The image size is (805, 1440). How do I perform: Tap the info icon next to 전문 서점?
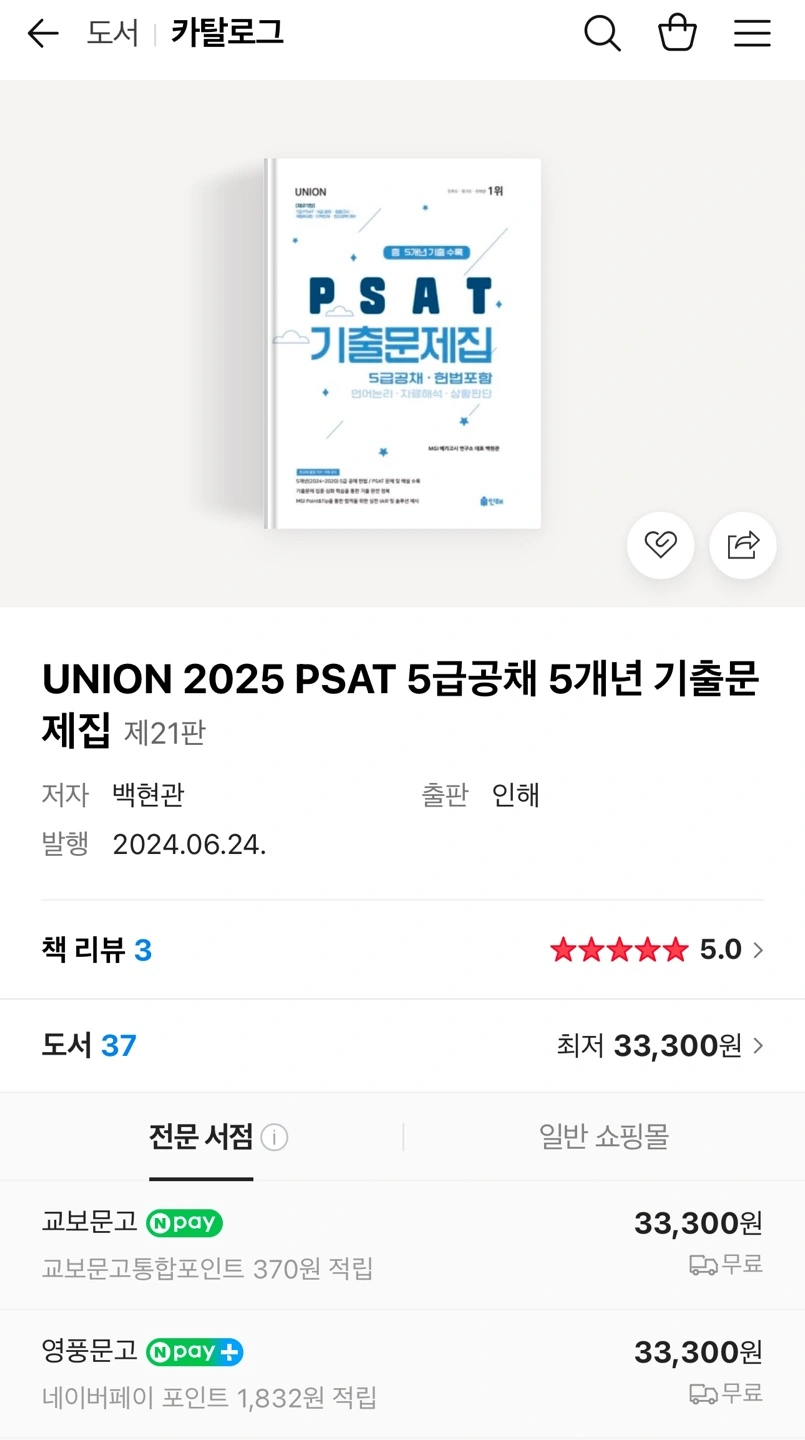tap(273, 1137)
